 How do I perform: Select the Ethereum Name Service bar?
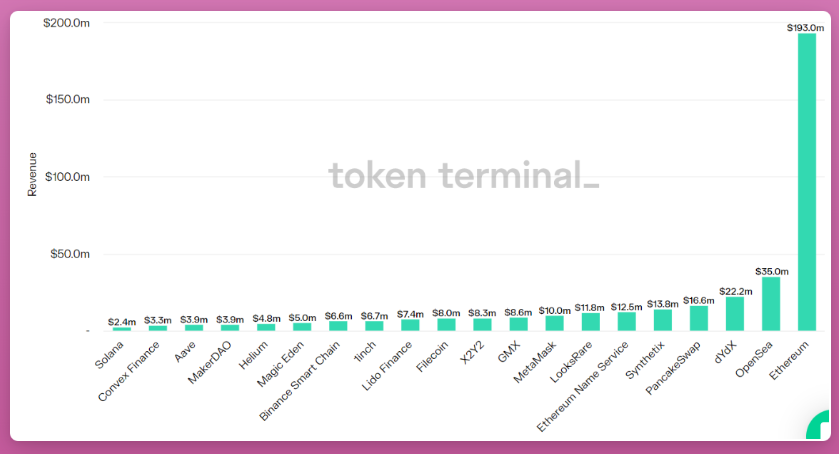point(627,321)
